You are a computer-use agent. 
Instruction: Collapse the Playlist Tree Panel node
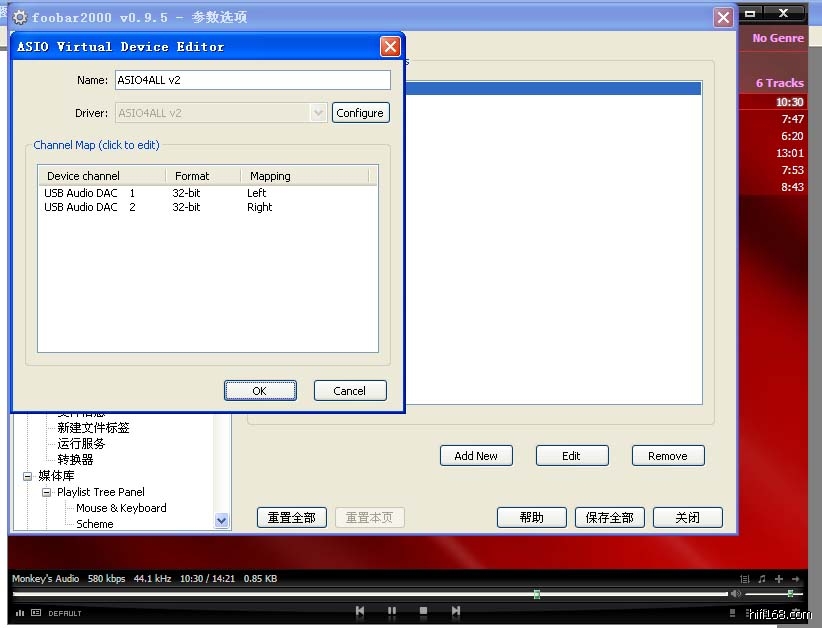pyautogui.click(x=47, y=492)
